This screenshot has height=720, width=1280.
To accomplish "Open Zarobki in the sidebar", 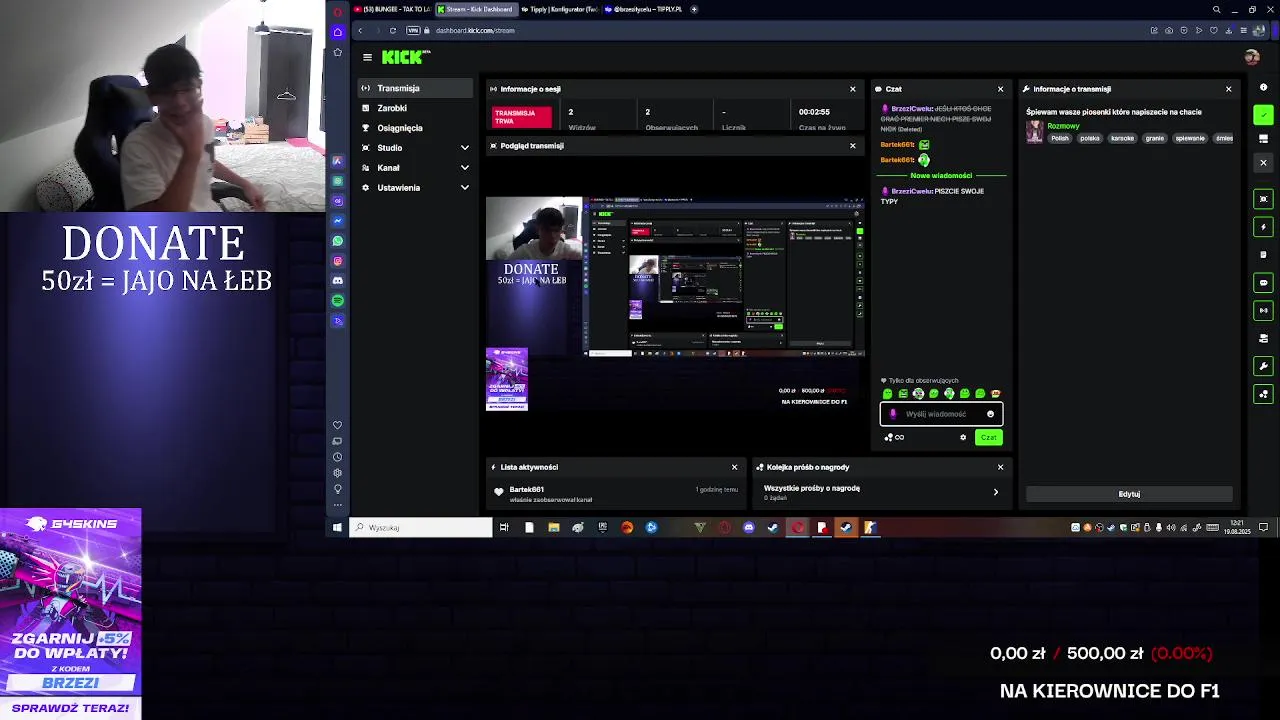I will pos(415,108).
